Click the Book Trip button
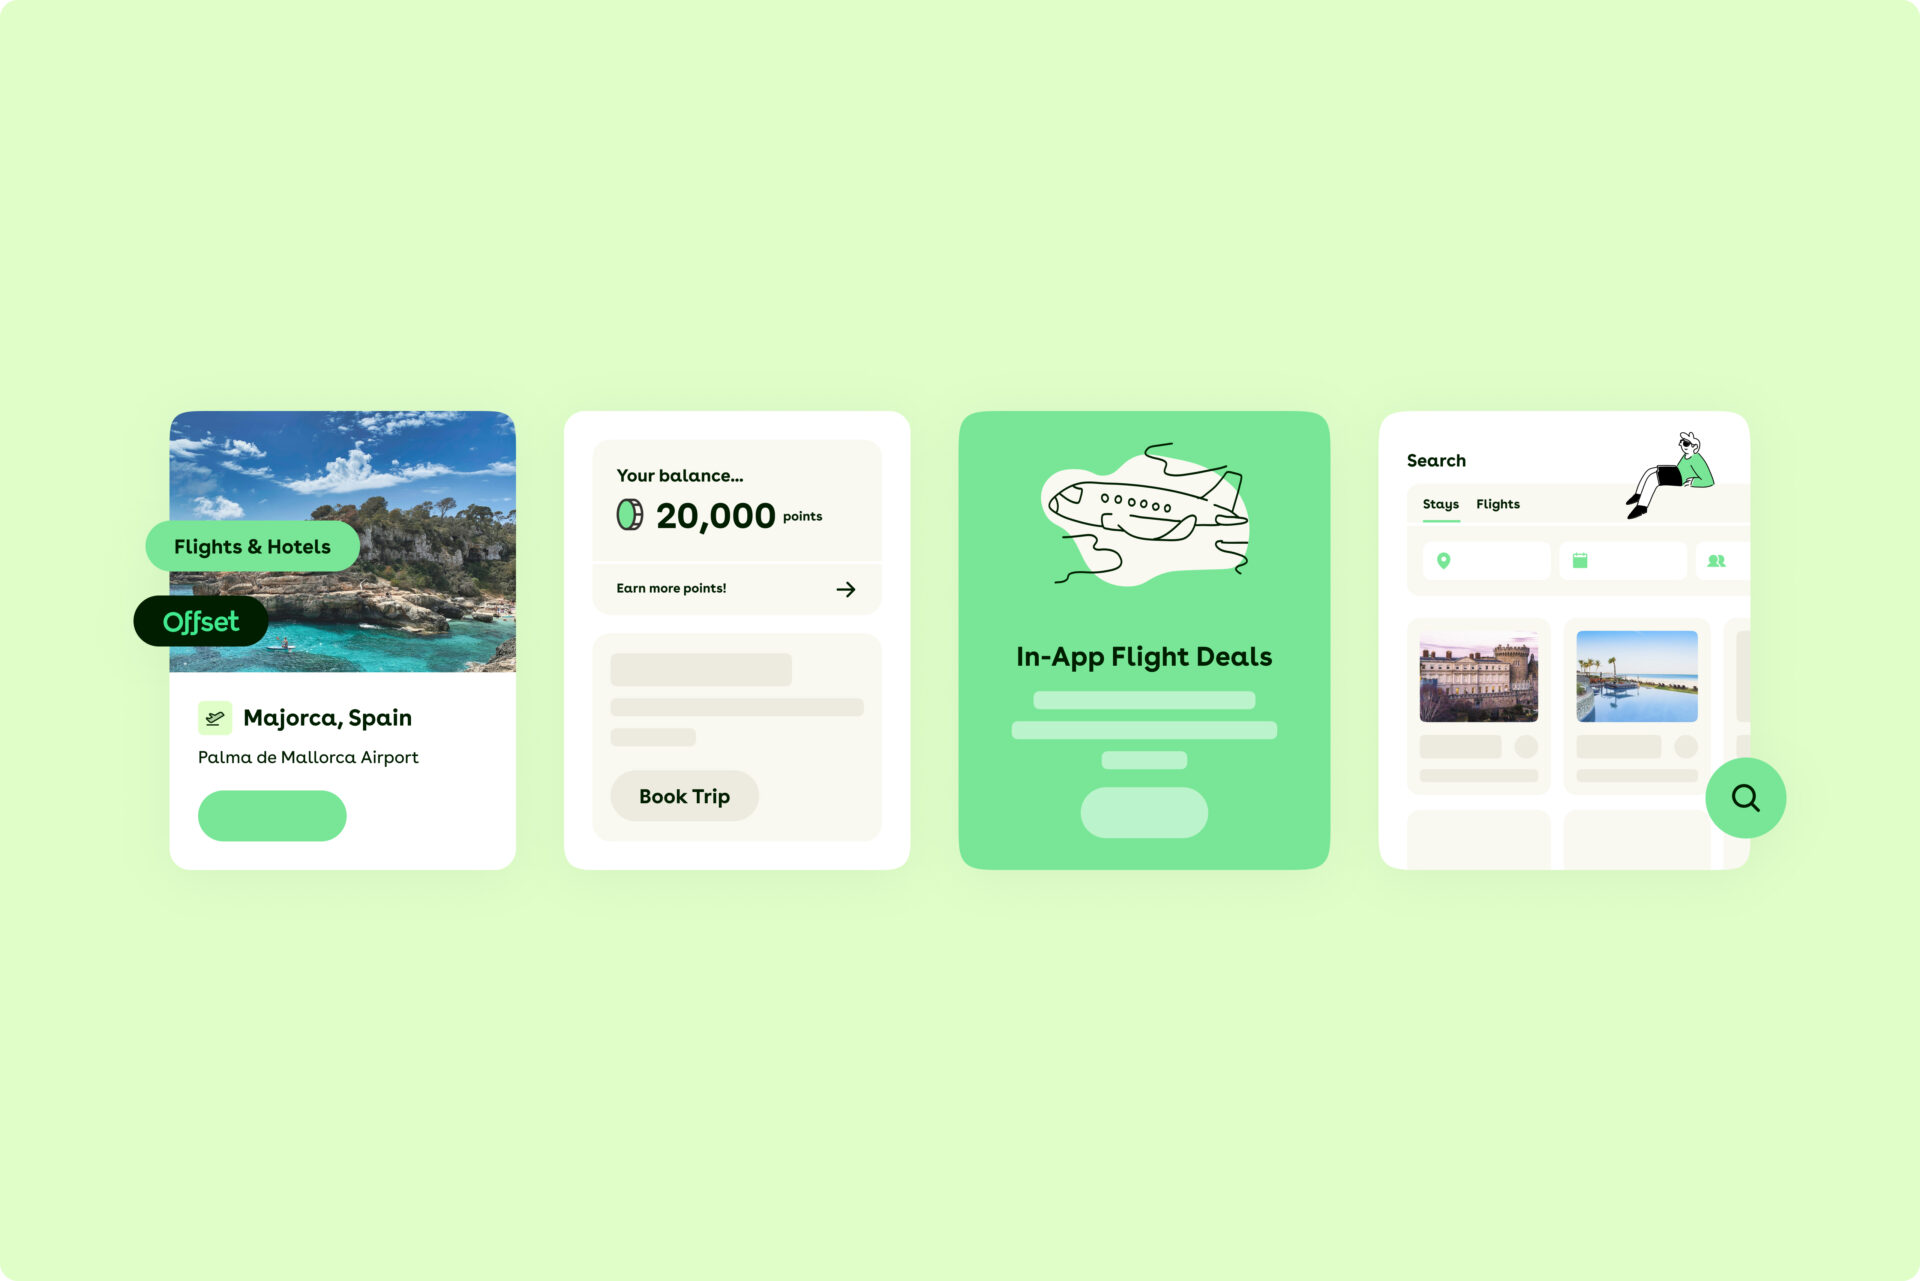1920x1281 pixels. (683, 795)
